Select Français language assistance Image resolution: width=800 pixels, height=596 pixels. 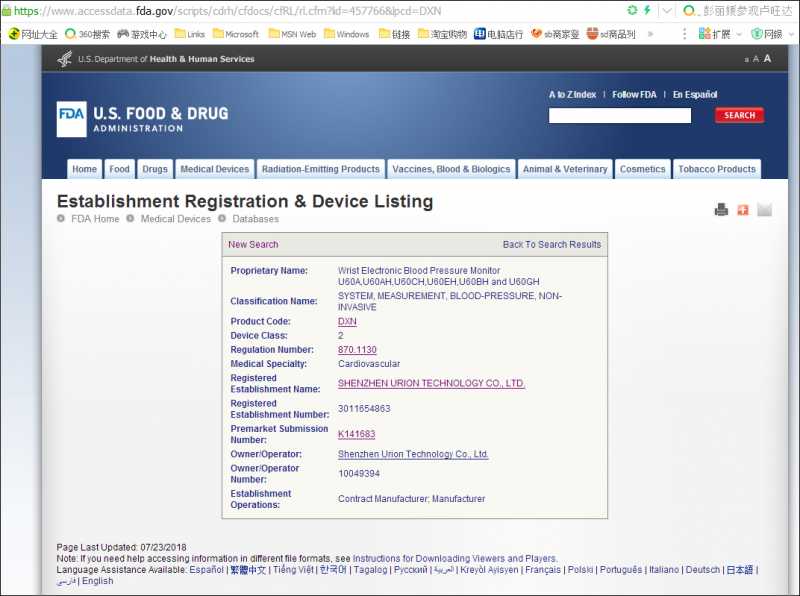pyautogui.click(x=543, y=570)
